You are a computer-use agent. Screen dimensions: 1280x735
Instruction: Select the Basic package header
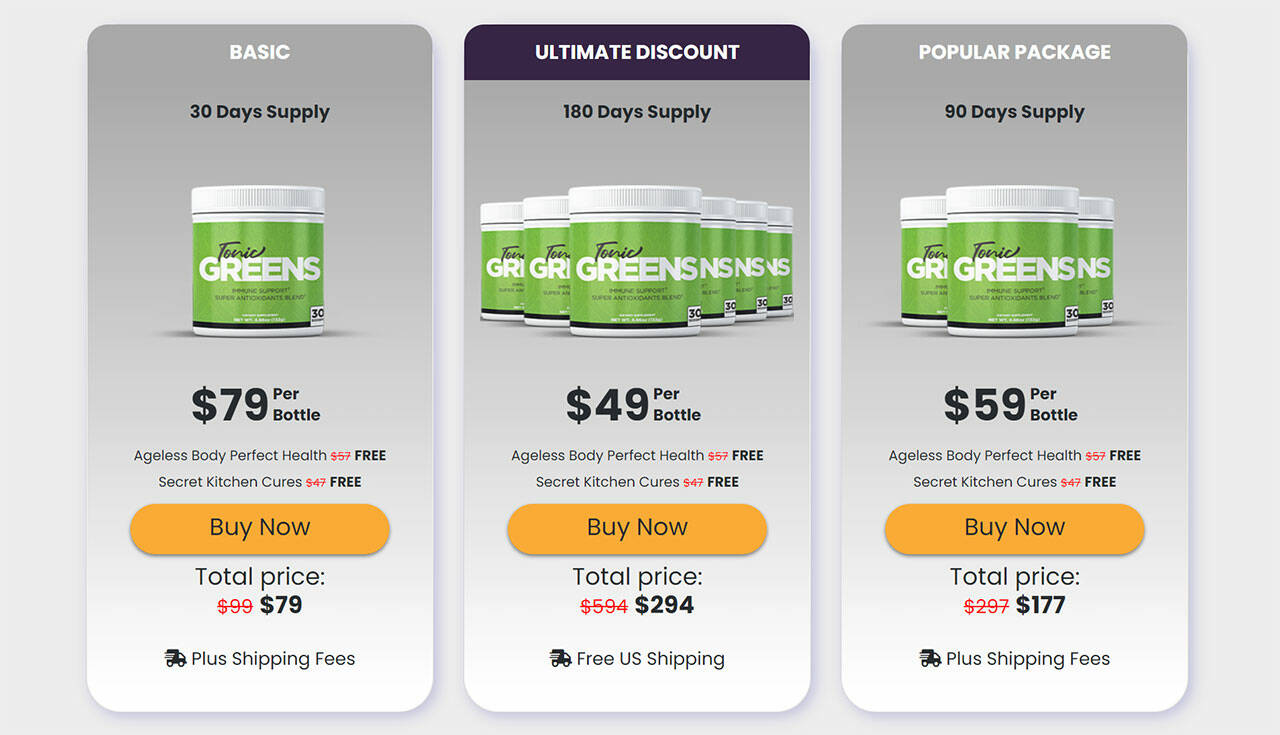(260, 52)
